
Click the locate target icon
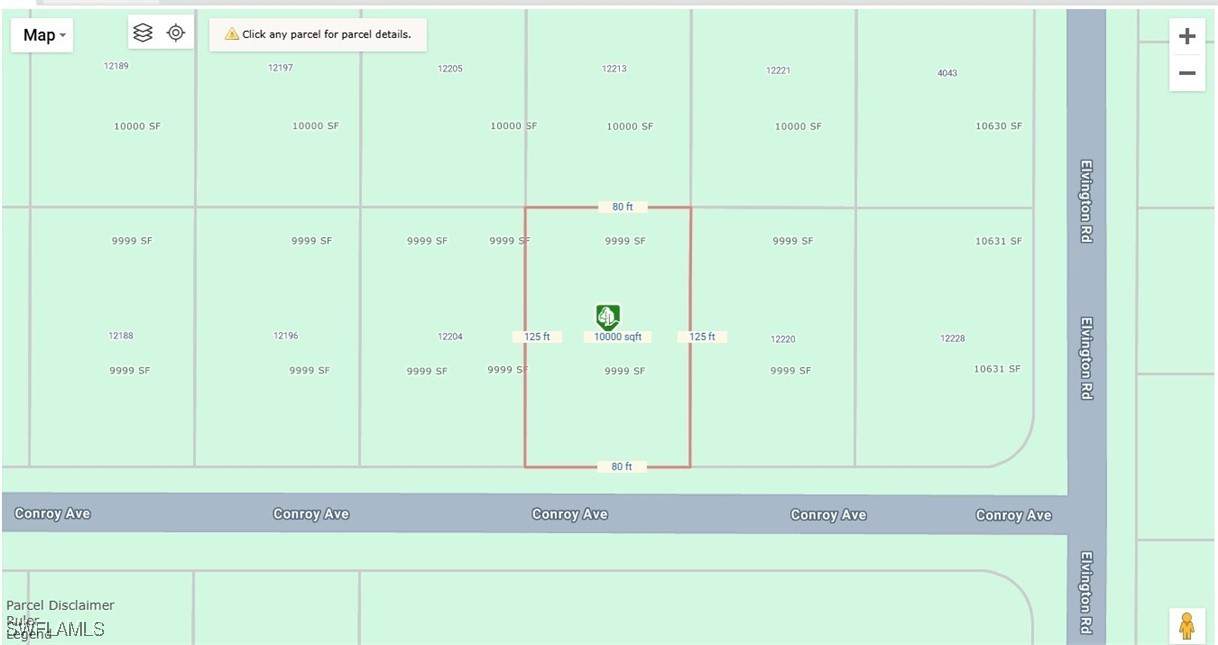176,33
